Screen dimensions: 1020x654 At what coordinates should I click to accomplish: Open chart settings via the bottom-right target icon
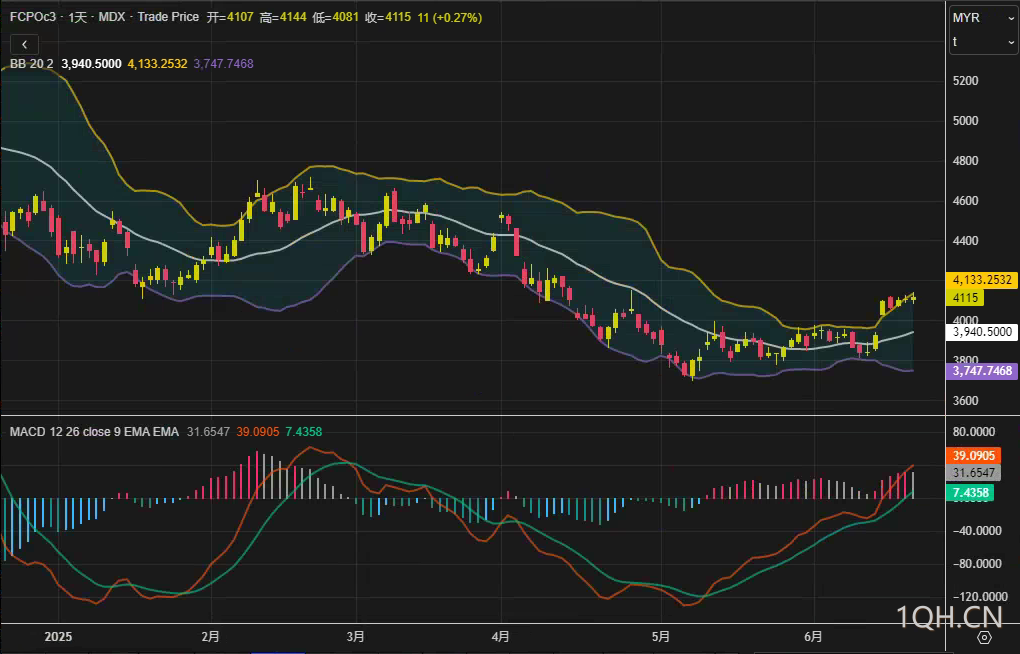(x=984, y=637)
